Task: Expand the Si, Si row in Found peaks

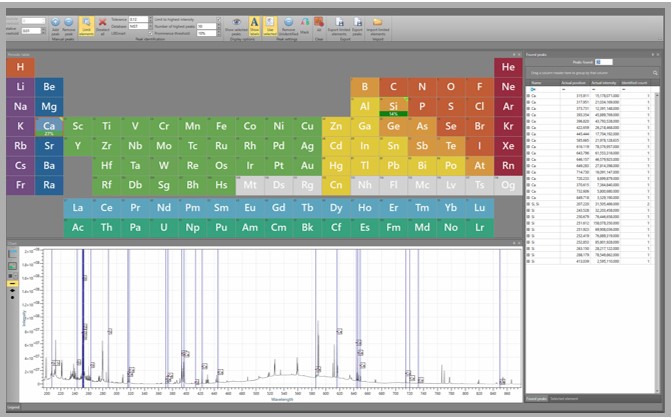Action: point(529,204)
